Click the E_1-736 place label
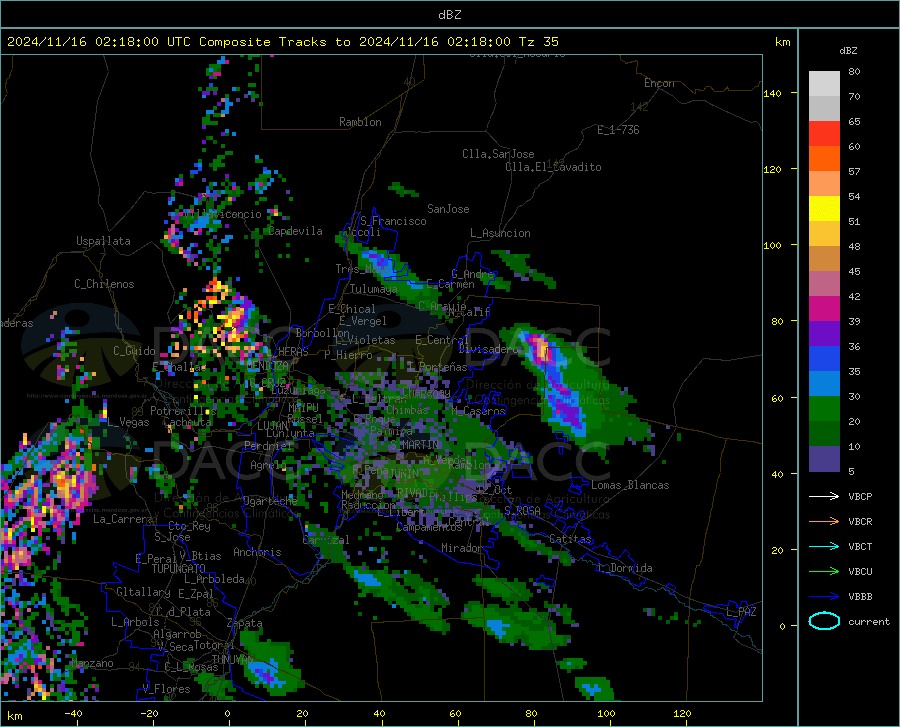This screenshot has height=727, width=900. click(618, 130)
